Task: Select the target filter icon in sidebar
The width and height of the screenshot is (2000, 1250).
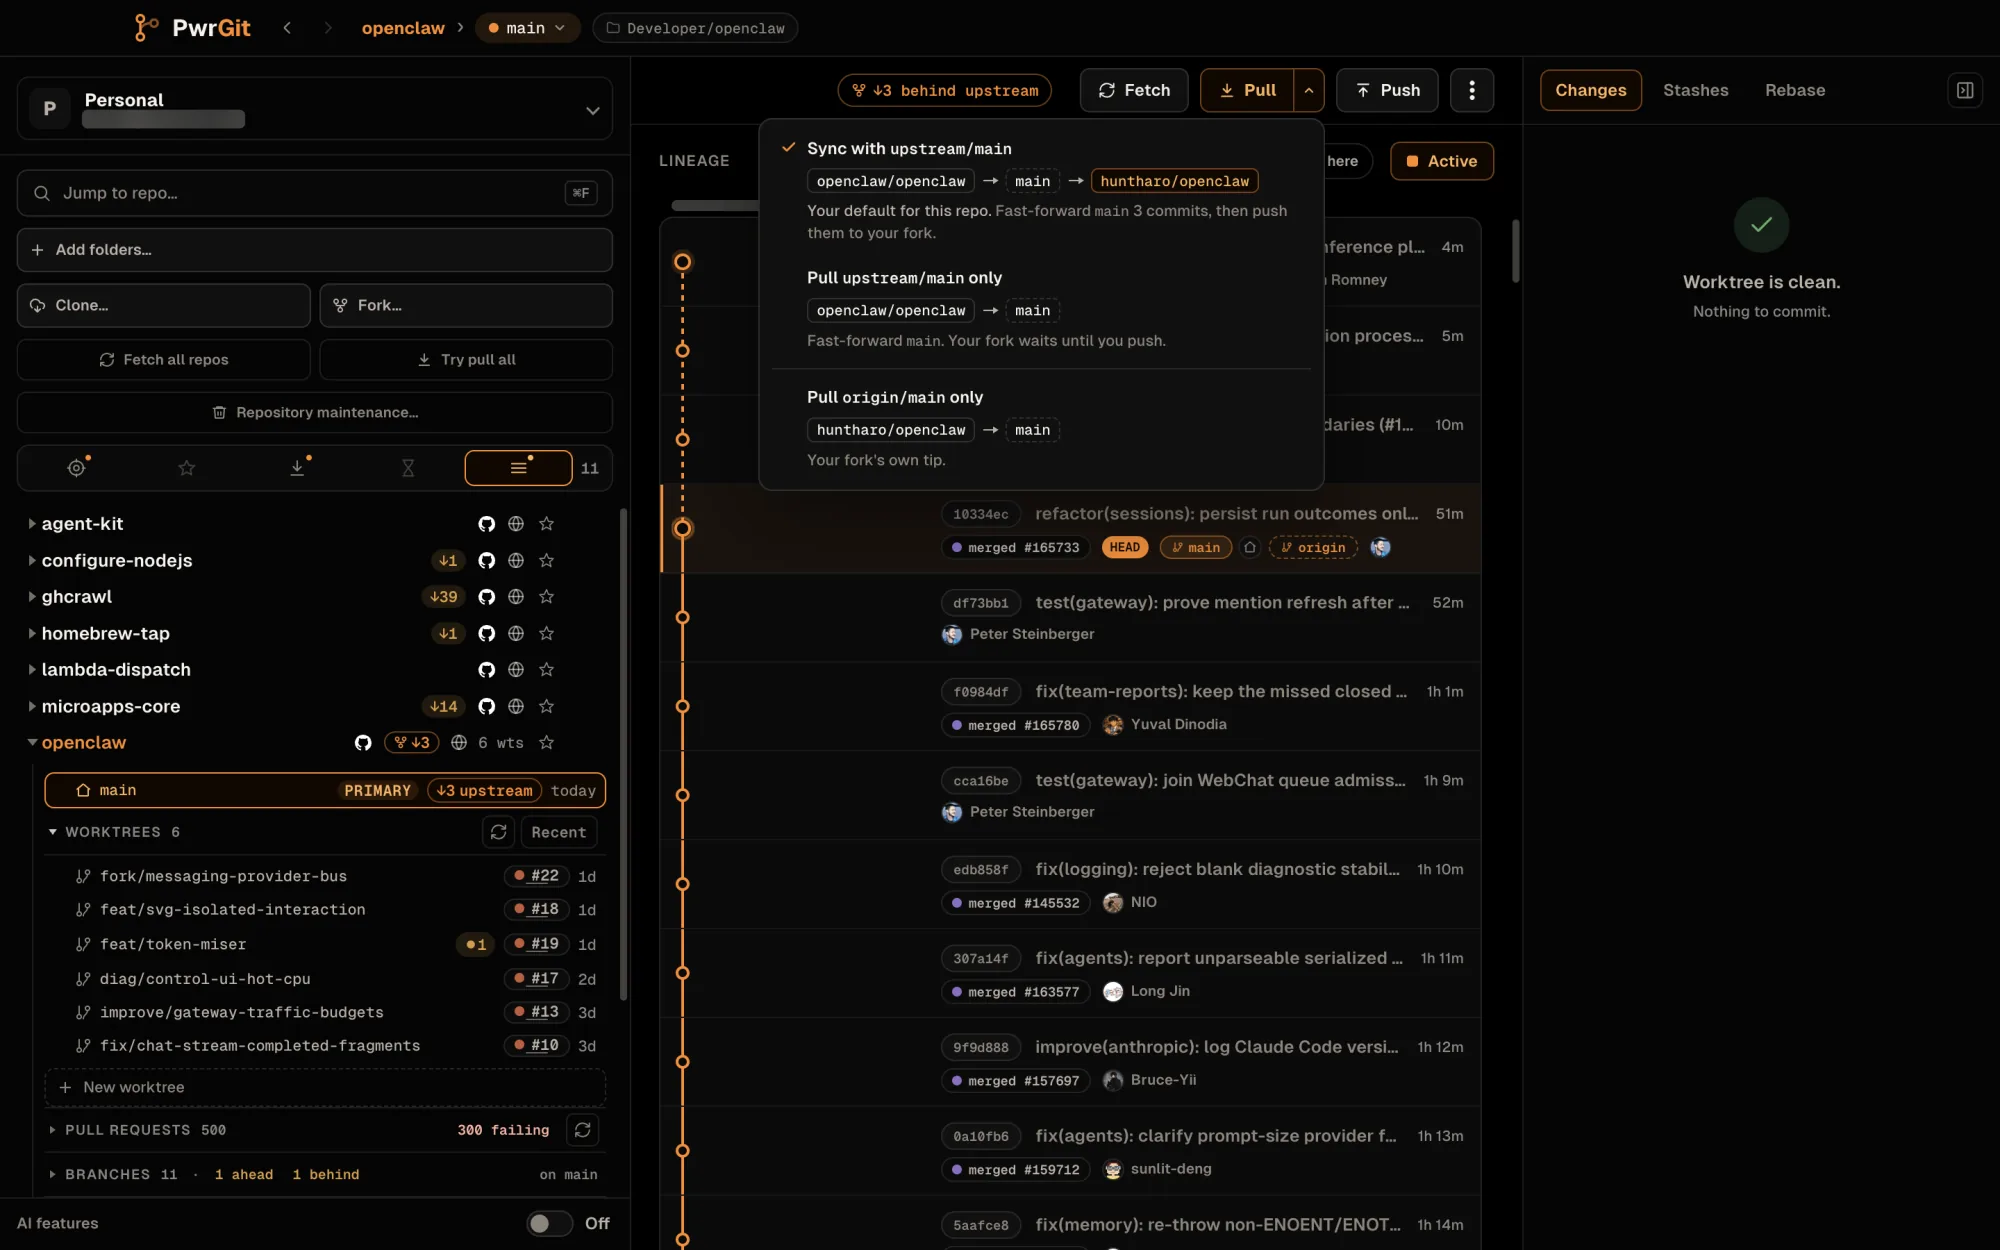Action: 76,468
